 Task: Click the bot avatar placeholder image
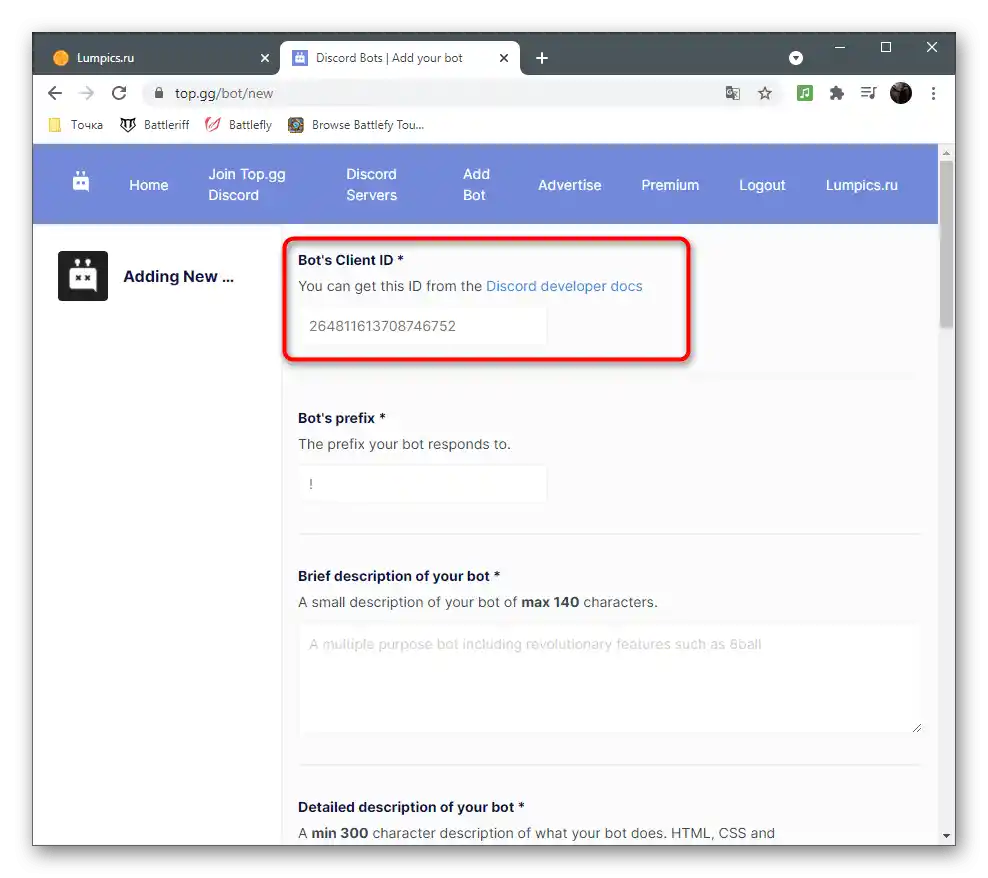click(x=83, y=276)
